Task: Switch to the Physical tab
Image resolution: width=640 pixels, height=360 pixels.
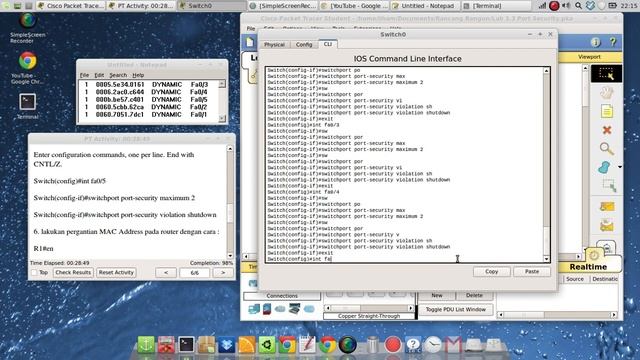Action: pyautogui.click(x=274, y=44)
